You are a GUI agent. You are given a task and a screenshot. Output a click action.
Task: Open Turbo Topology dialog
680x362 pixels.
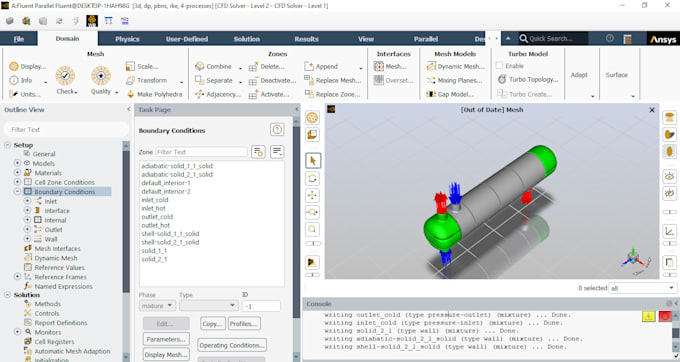click(528, 79)
